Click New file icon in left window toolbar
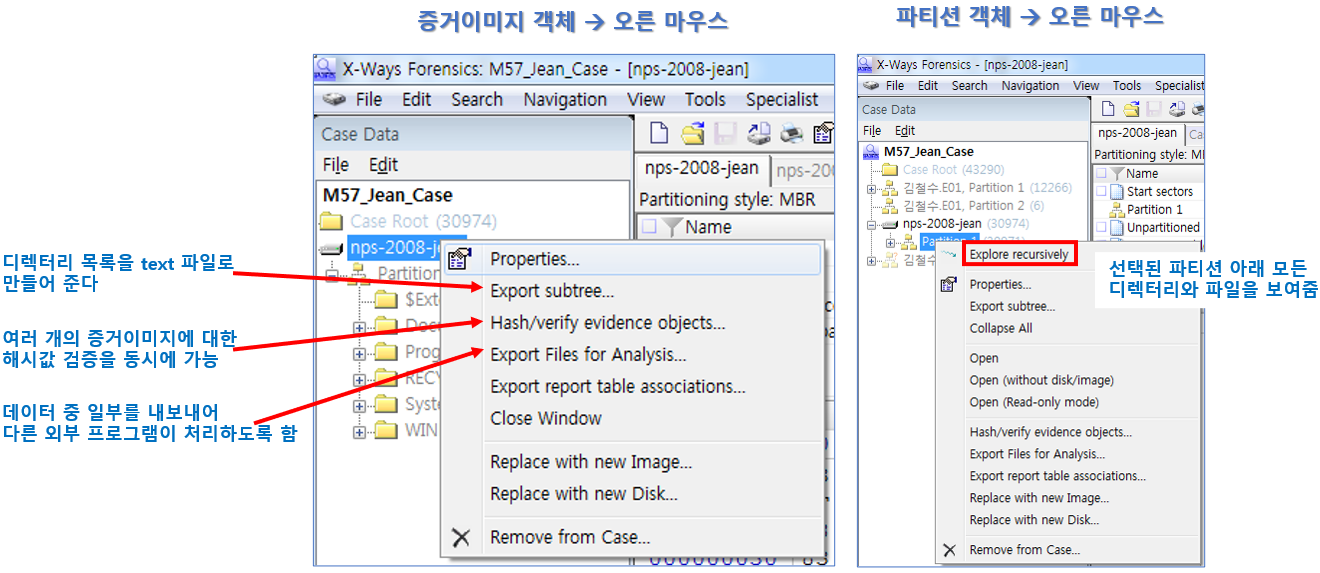Screen dimensions: 1320x573 tap(659, 133)
